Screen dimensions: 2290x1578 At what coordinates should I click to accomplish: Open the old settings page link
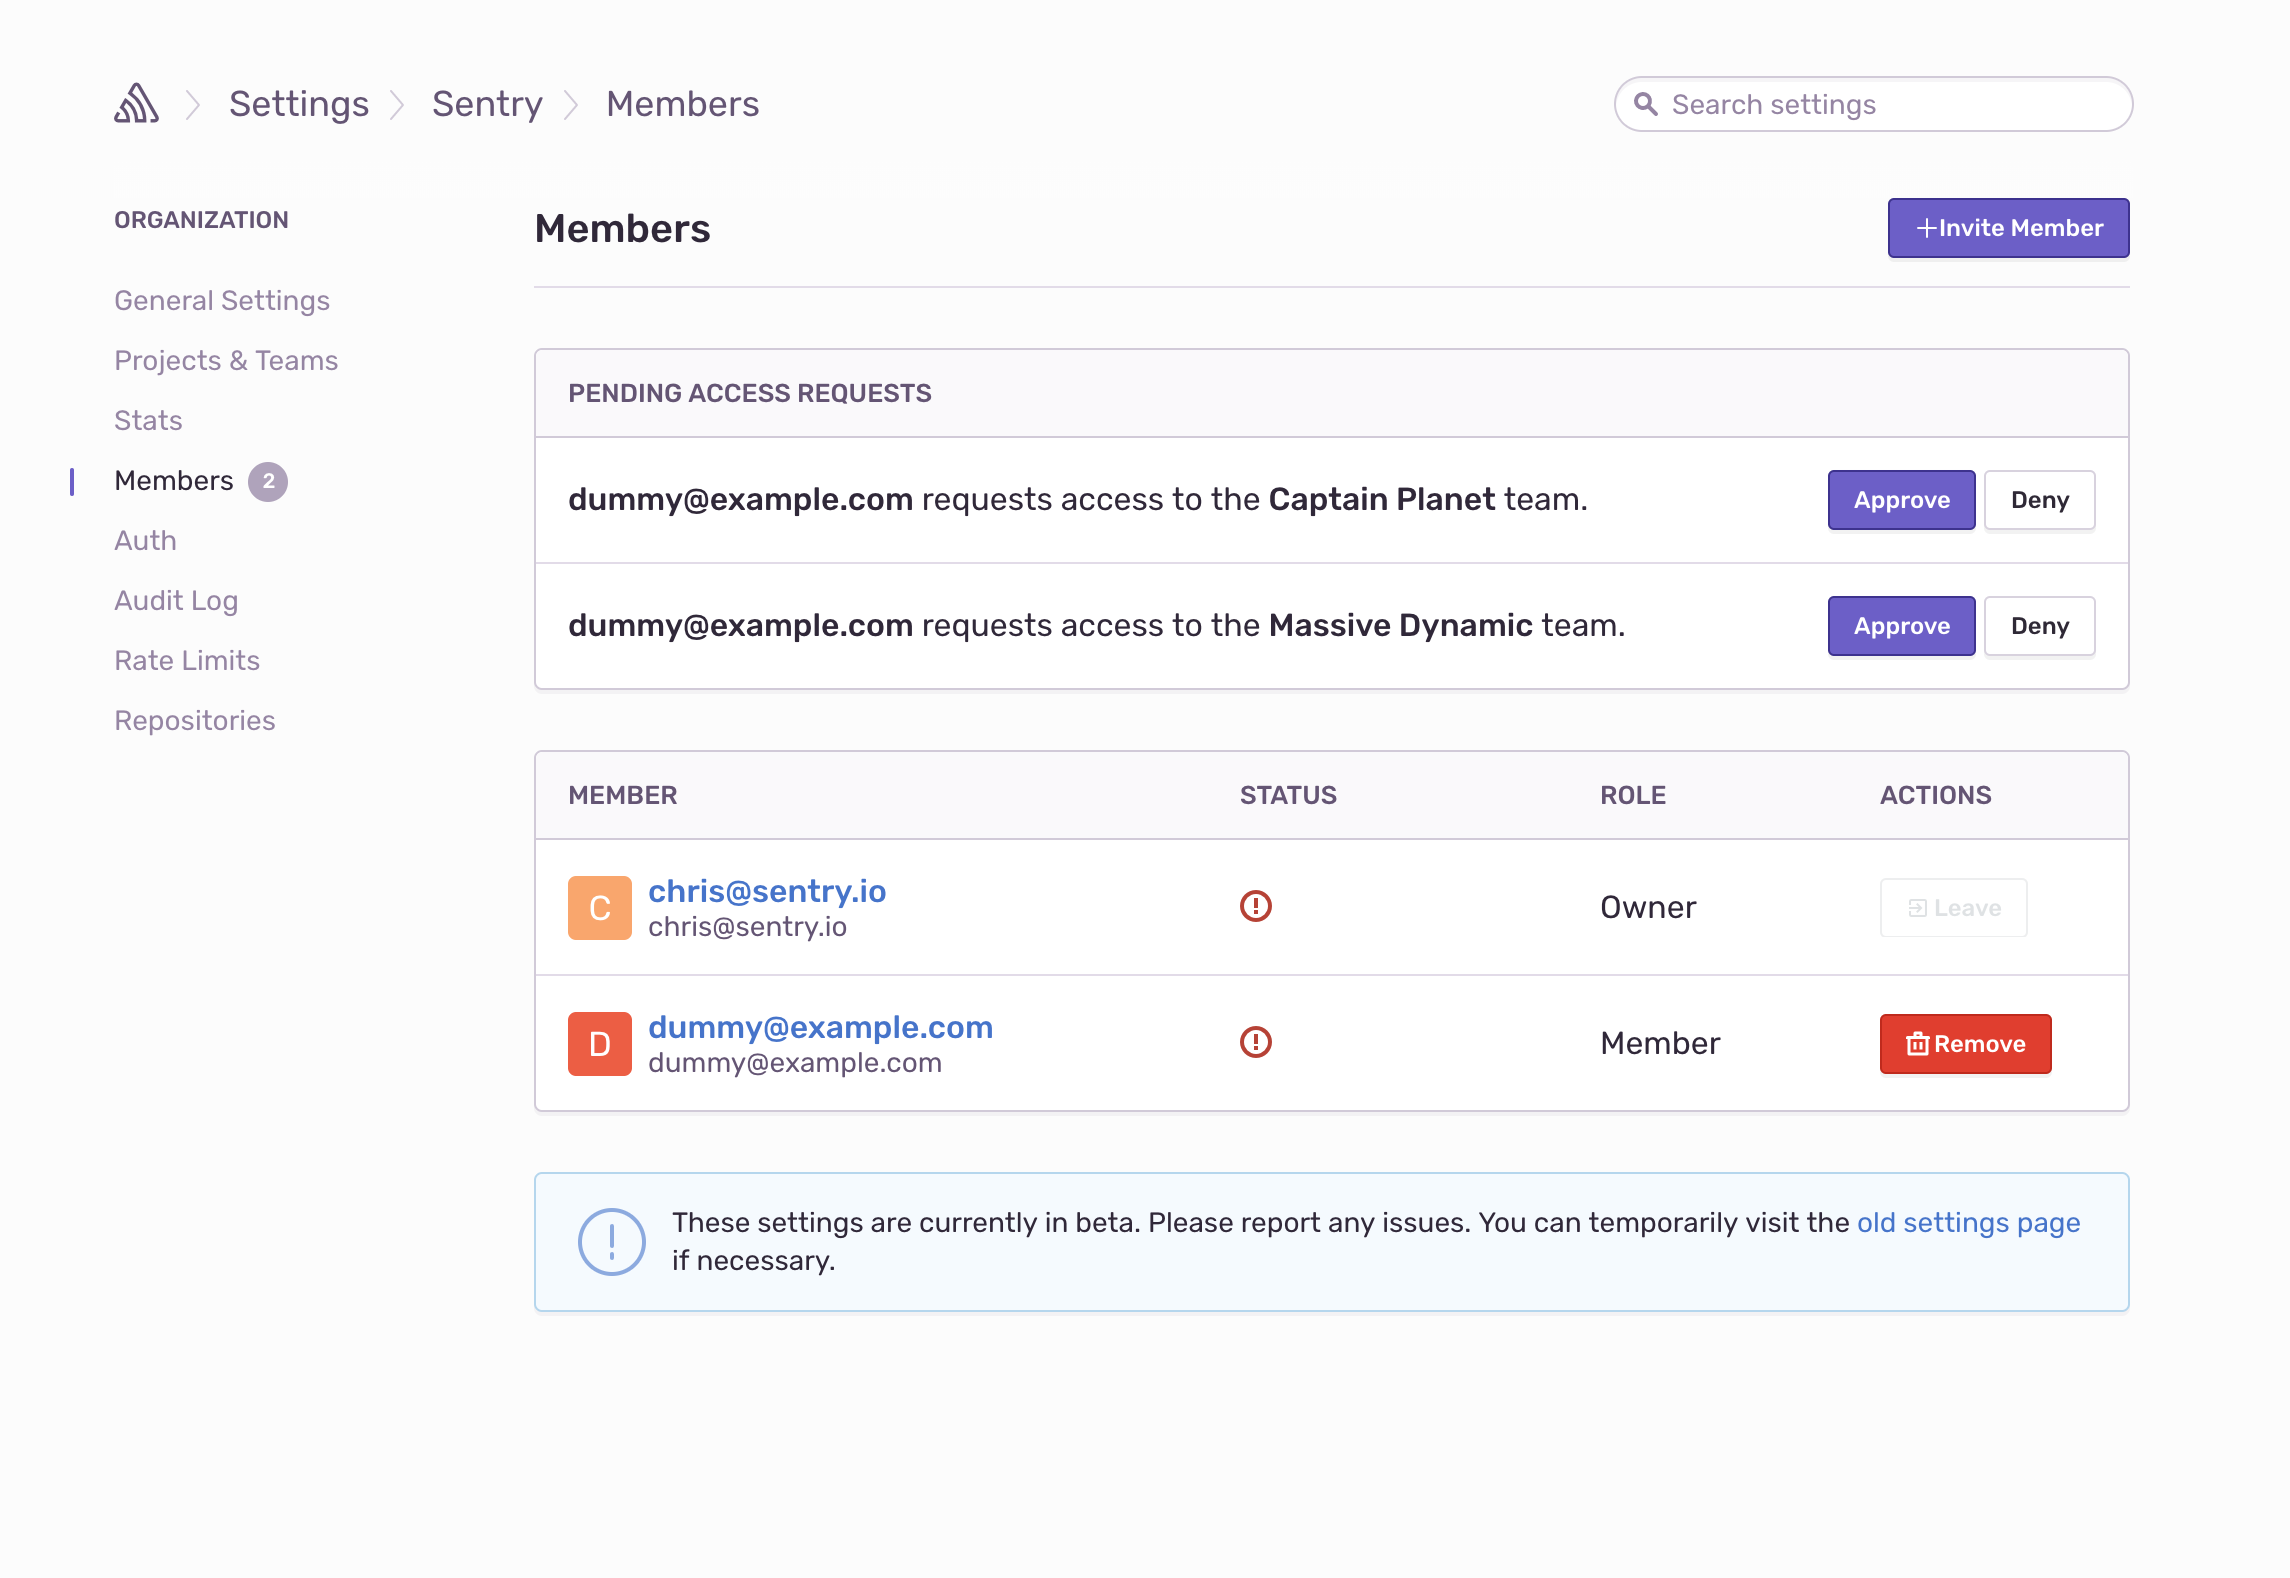[x=1967, y=1222]
